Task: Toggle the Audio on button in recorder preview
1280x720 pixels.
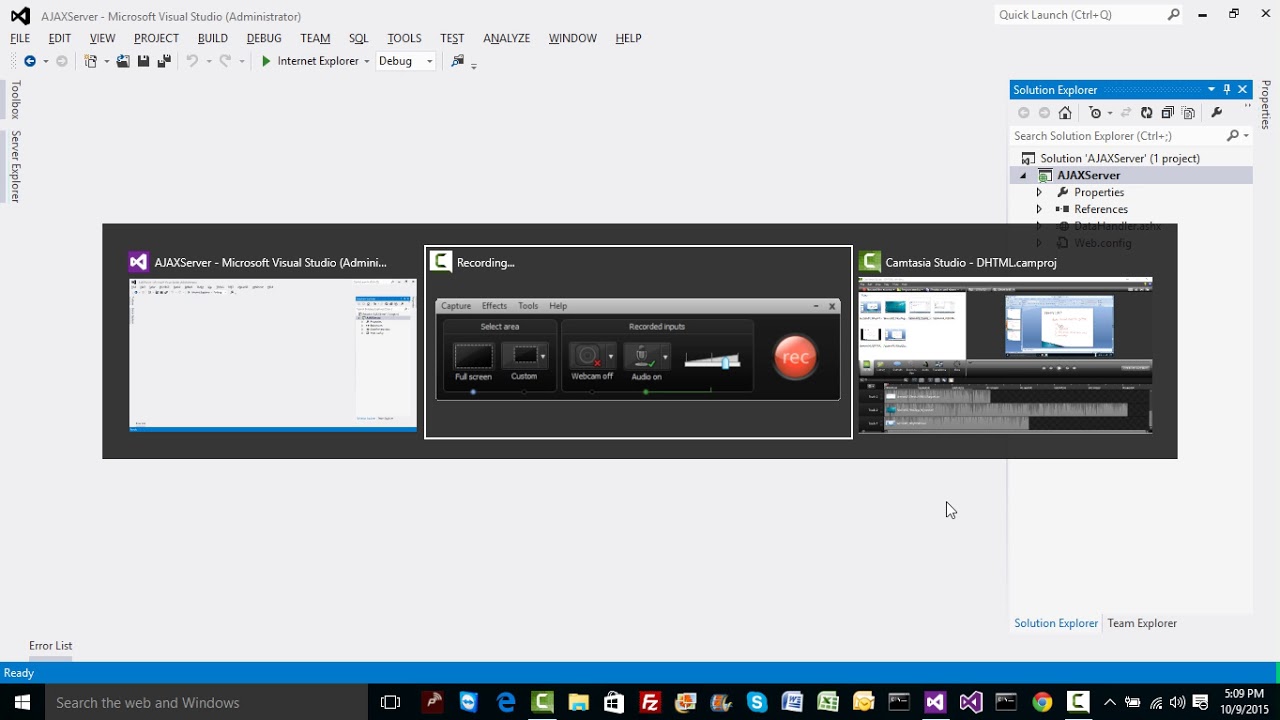Action: [x=646, y=356]
